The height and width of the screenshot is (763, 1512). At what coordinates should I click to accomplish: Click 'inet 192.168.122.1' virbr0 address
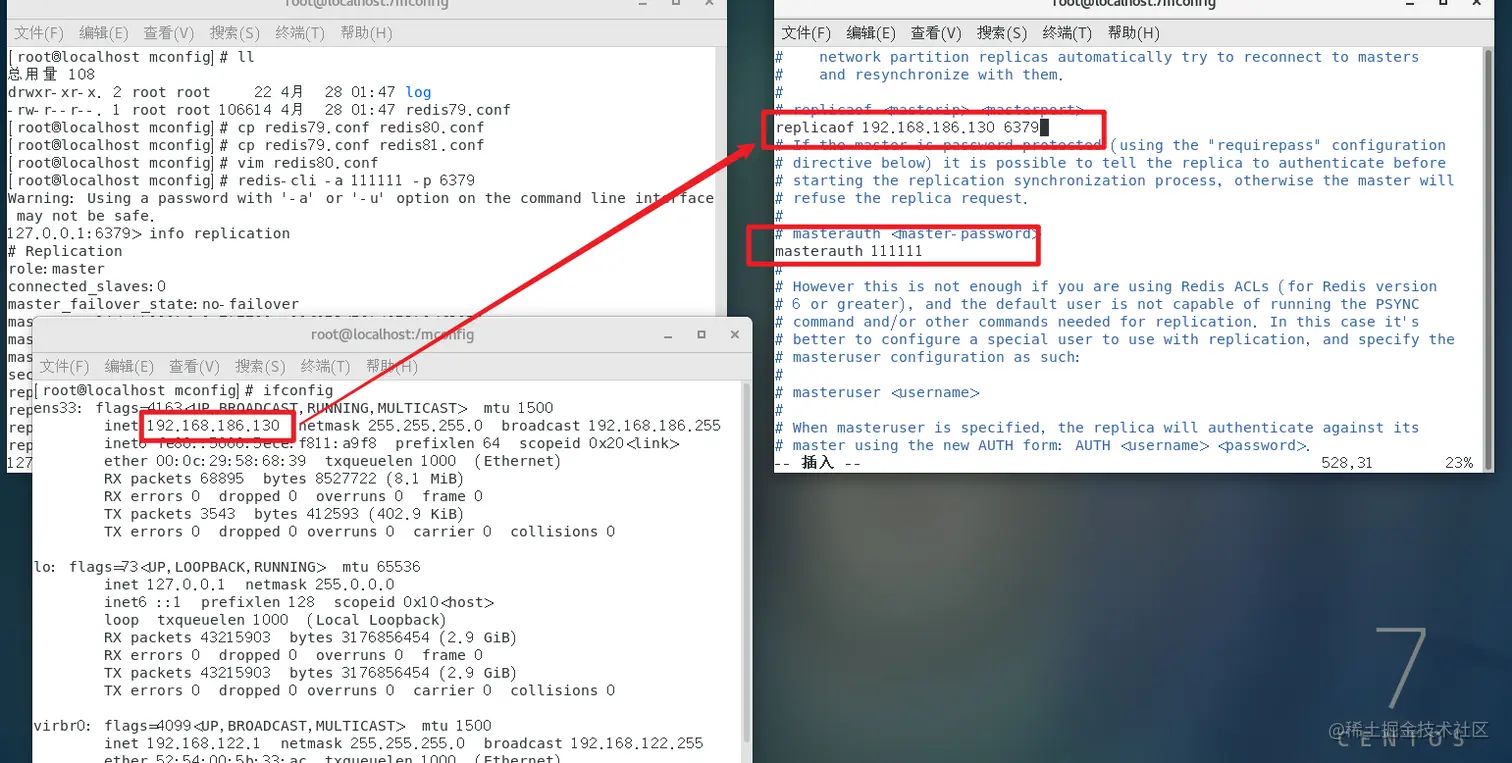pos(183,743)
